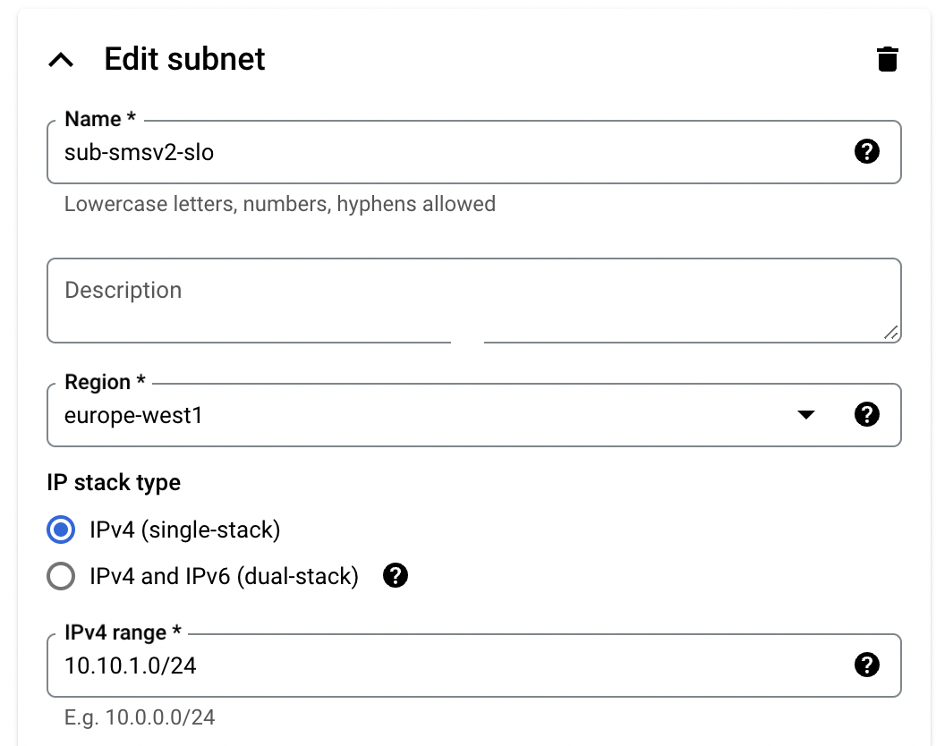View help for dual-stack IP option
Image resolution: width=936 pixels, height=746 pixels.
tap(395, 576)
